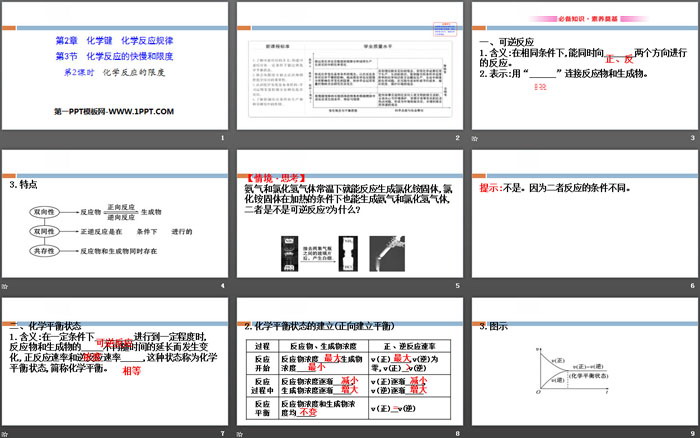This screenshot has height=438, width=700.
Task: Click slide number 9 label
Action: (x=692, y=434)
